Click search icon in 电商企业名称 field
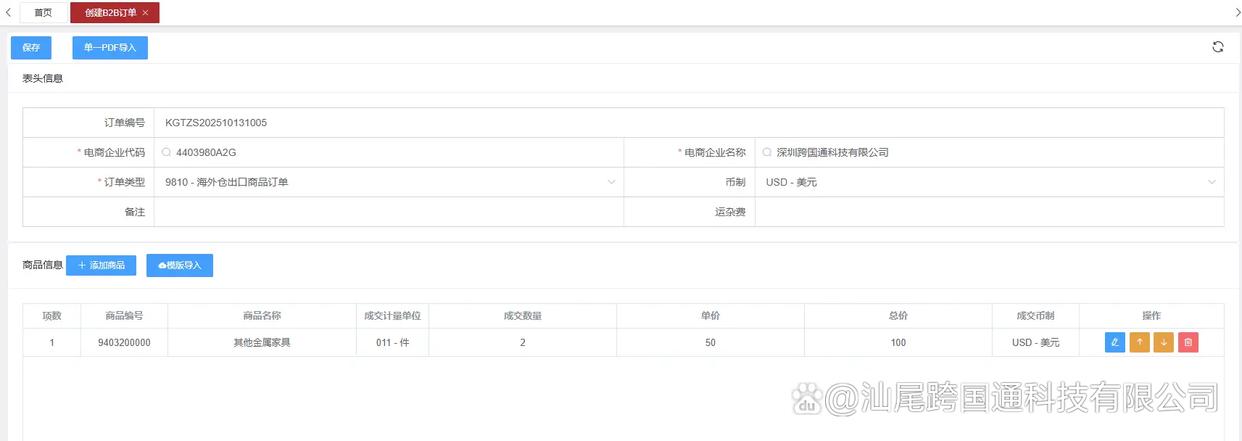The width and height of the screenshot is (1242, 441). (767, 153)
